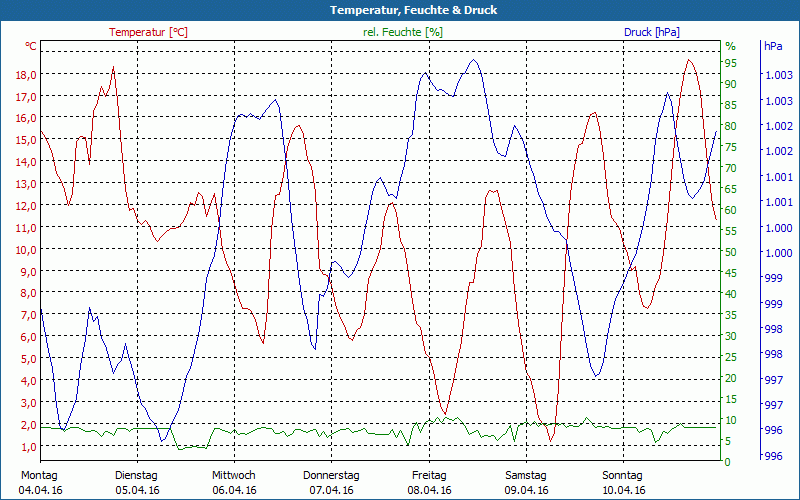Click the '°C' axis unit label

click(x=31, y=46)
